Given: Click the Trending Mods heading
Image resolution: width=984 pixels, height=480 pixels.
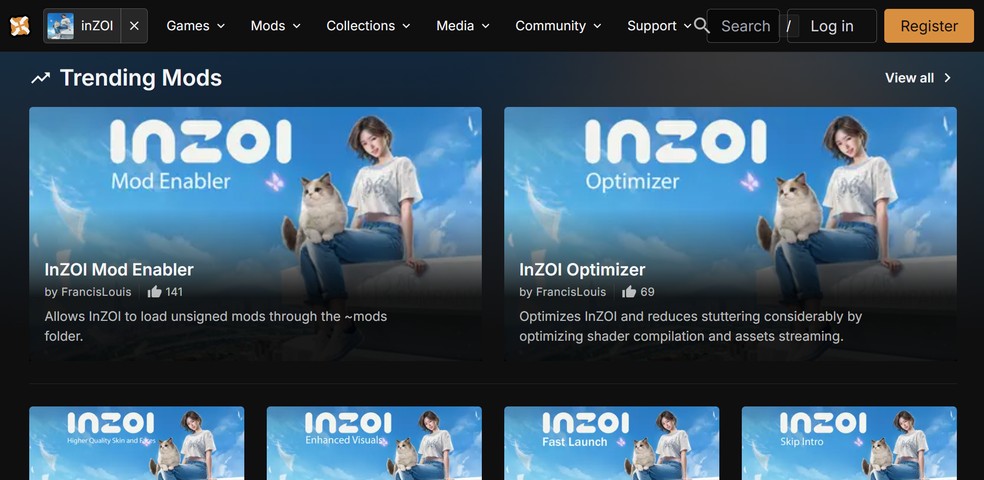Looking at the screenshot, I should [141, 78].
